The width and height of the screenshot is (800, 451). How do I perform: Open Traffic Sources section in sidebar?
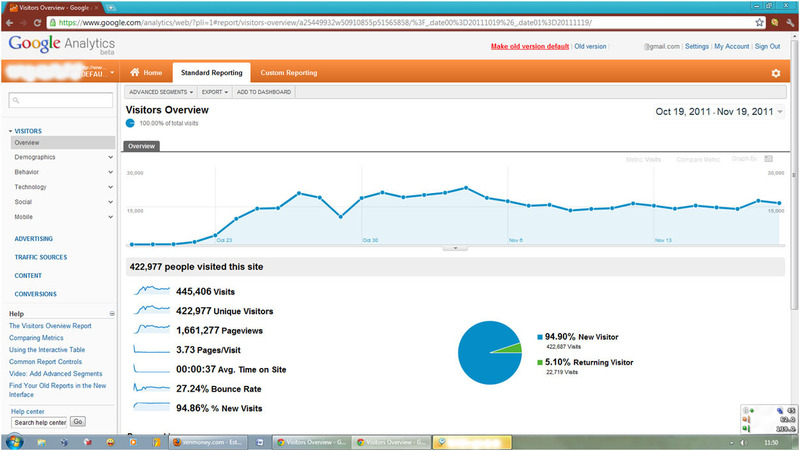pyautogui.click(x=41, y=257)
